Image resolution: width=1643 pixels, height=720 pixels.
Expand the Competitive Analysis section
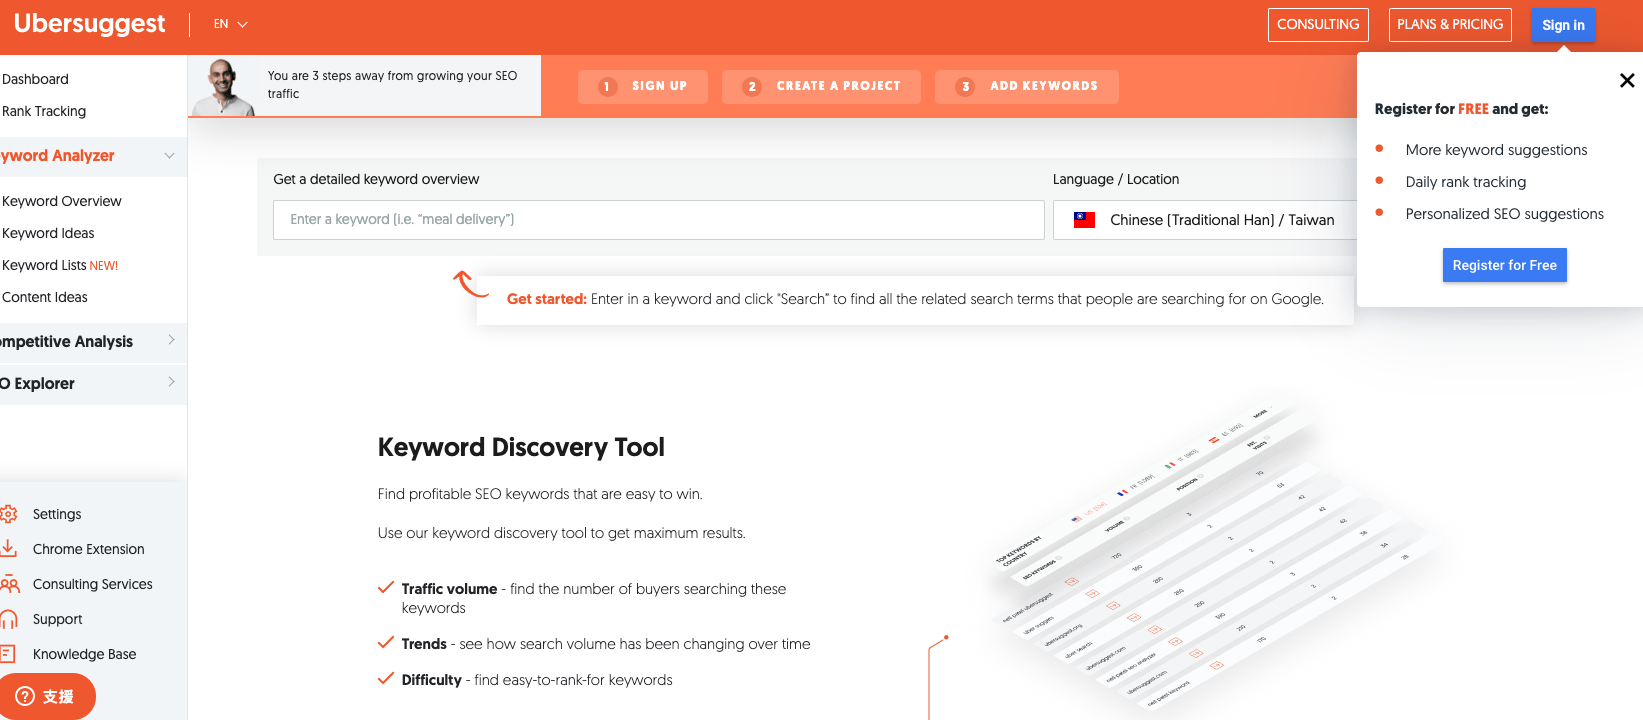tap(93, 341)
